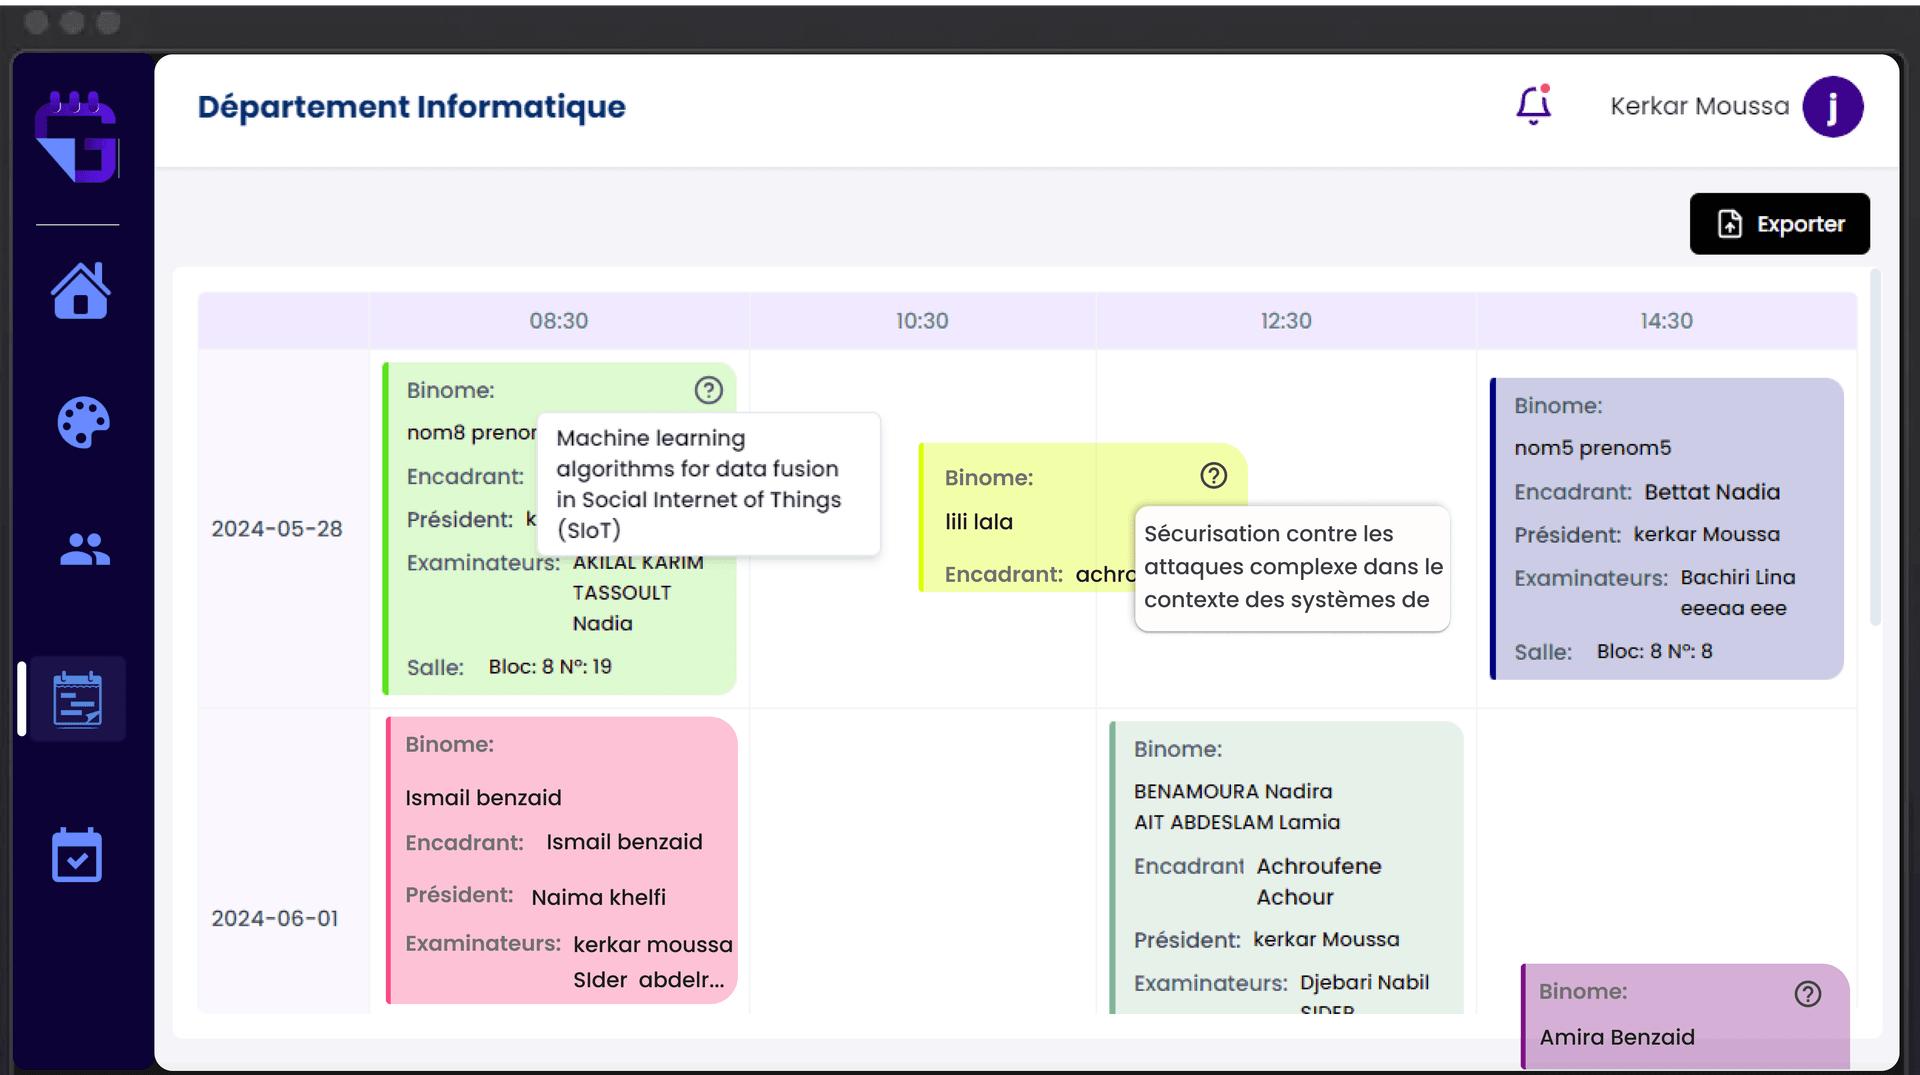
Task: Click the Kerkar Moussa username
Action: coord(1699,106)
